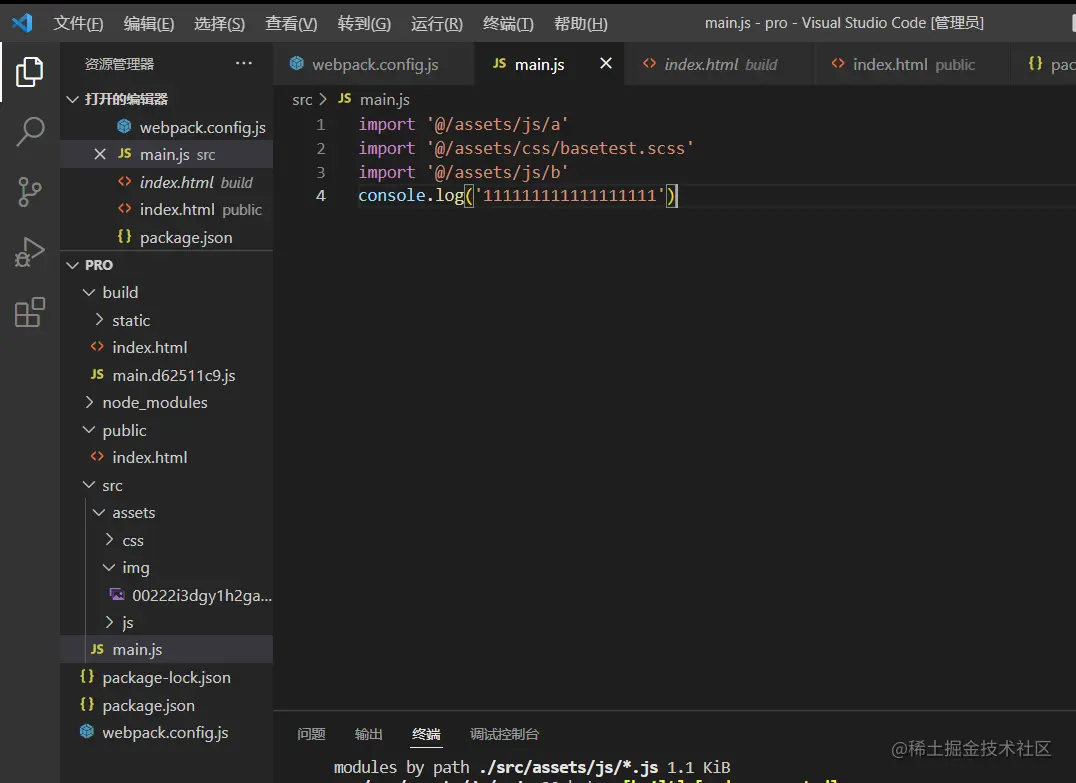Collapse the build folder
The height and width of the screenshot is (783, 1076).
(x=120, y=293)
